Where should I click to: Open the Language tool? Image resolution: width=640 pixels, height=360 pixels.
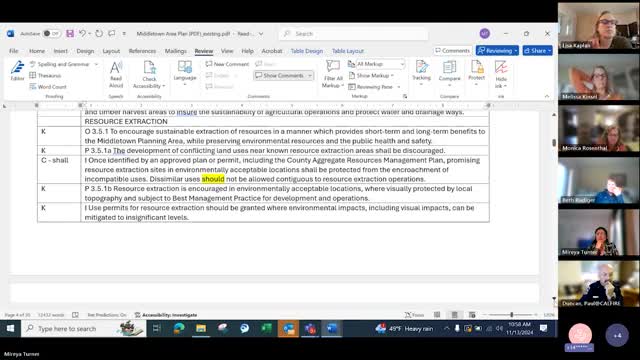coord(185,73)
